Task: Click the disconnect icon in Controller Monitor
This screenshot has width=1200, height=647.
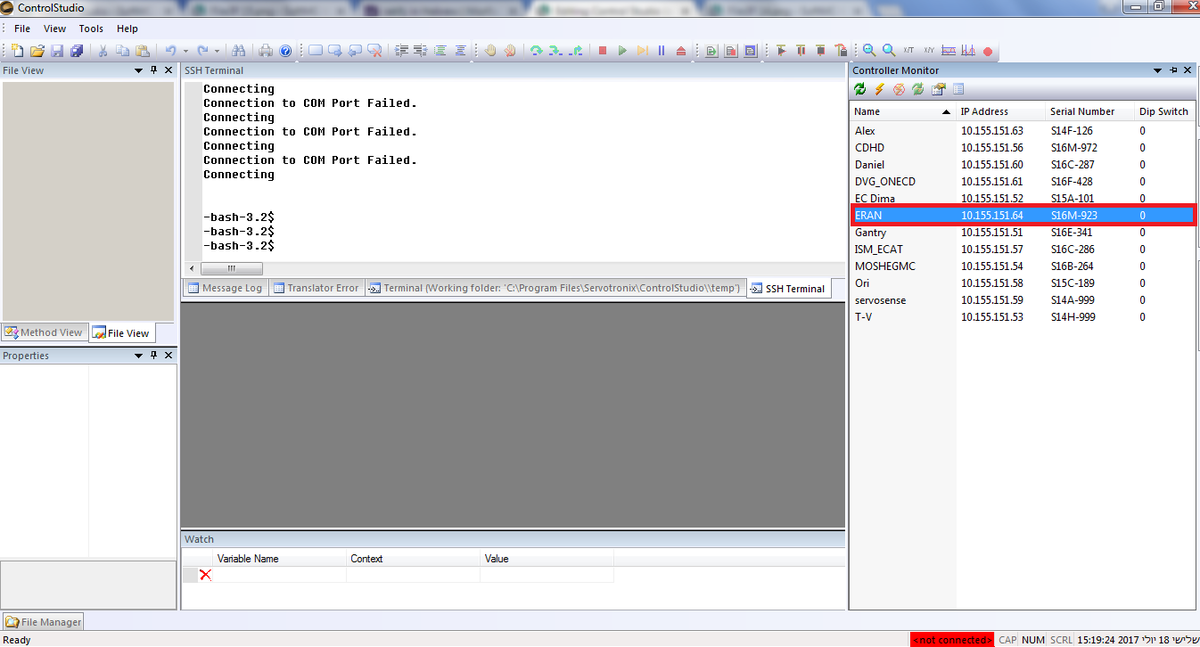Action: [x=899, y=89]
